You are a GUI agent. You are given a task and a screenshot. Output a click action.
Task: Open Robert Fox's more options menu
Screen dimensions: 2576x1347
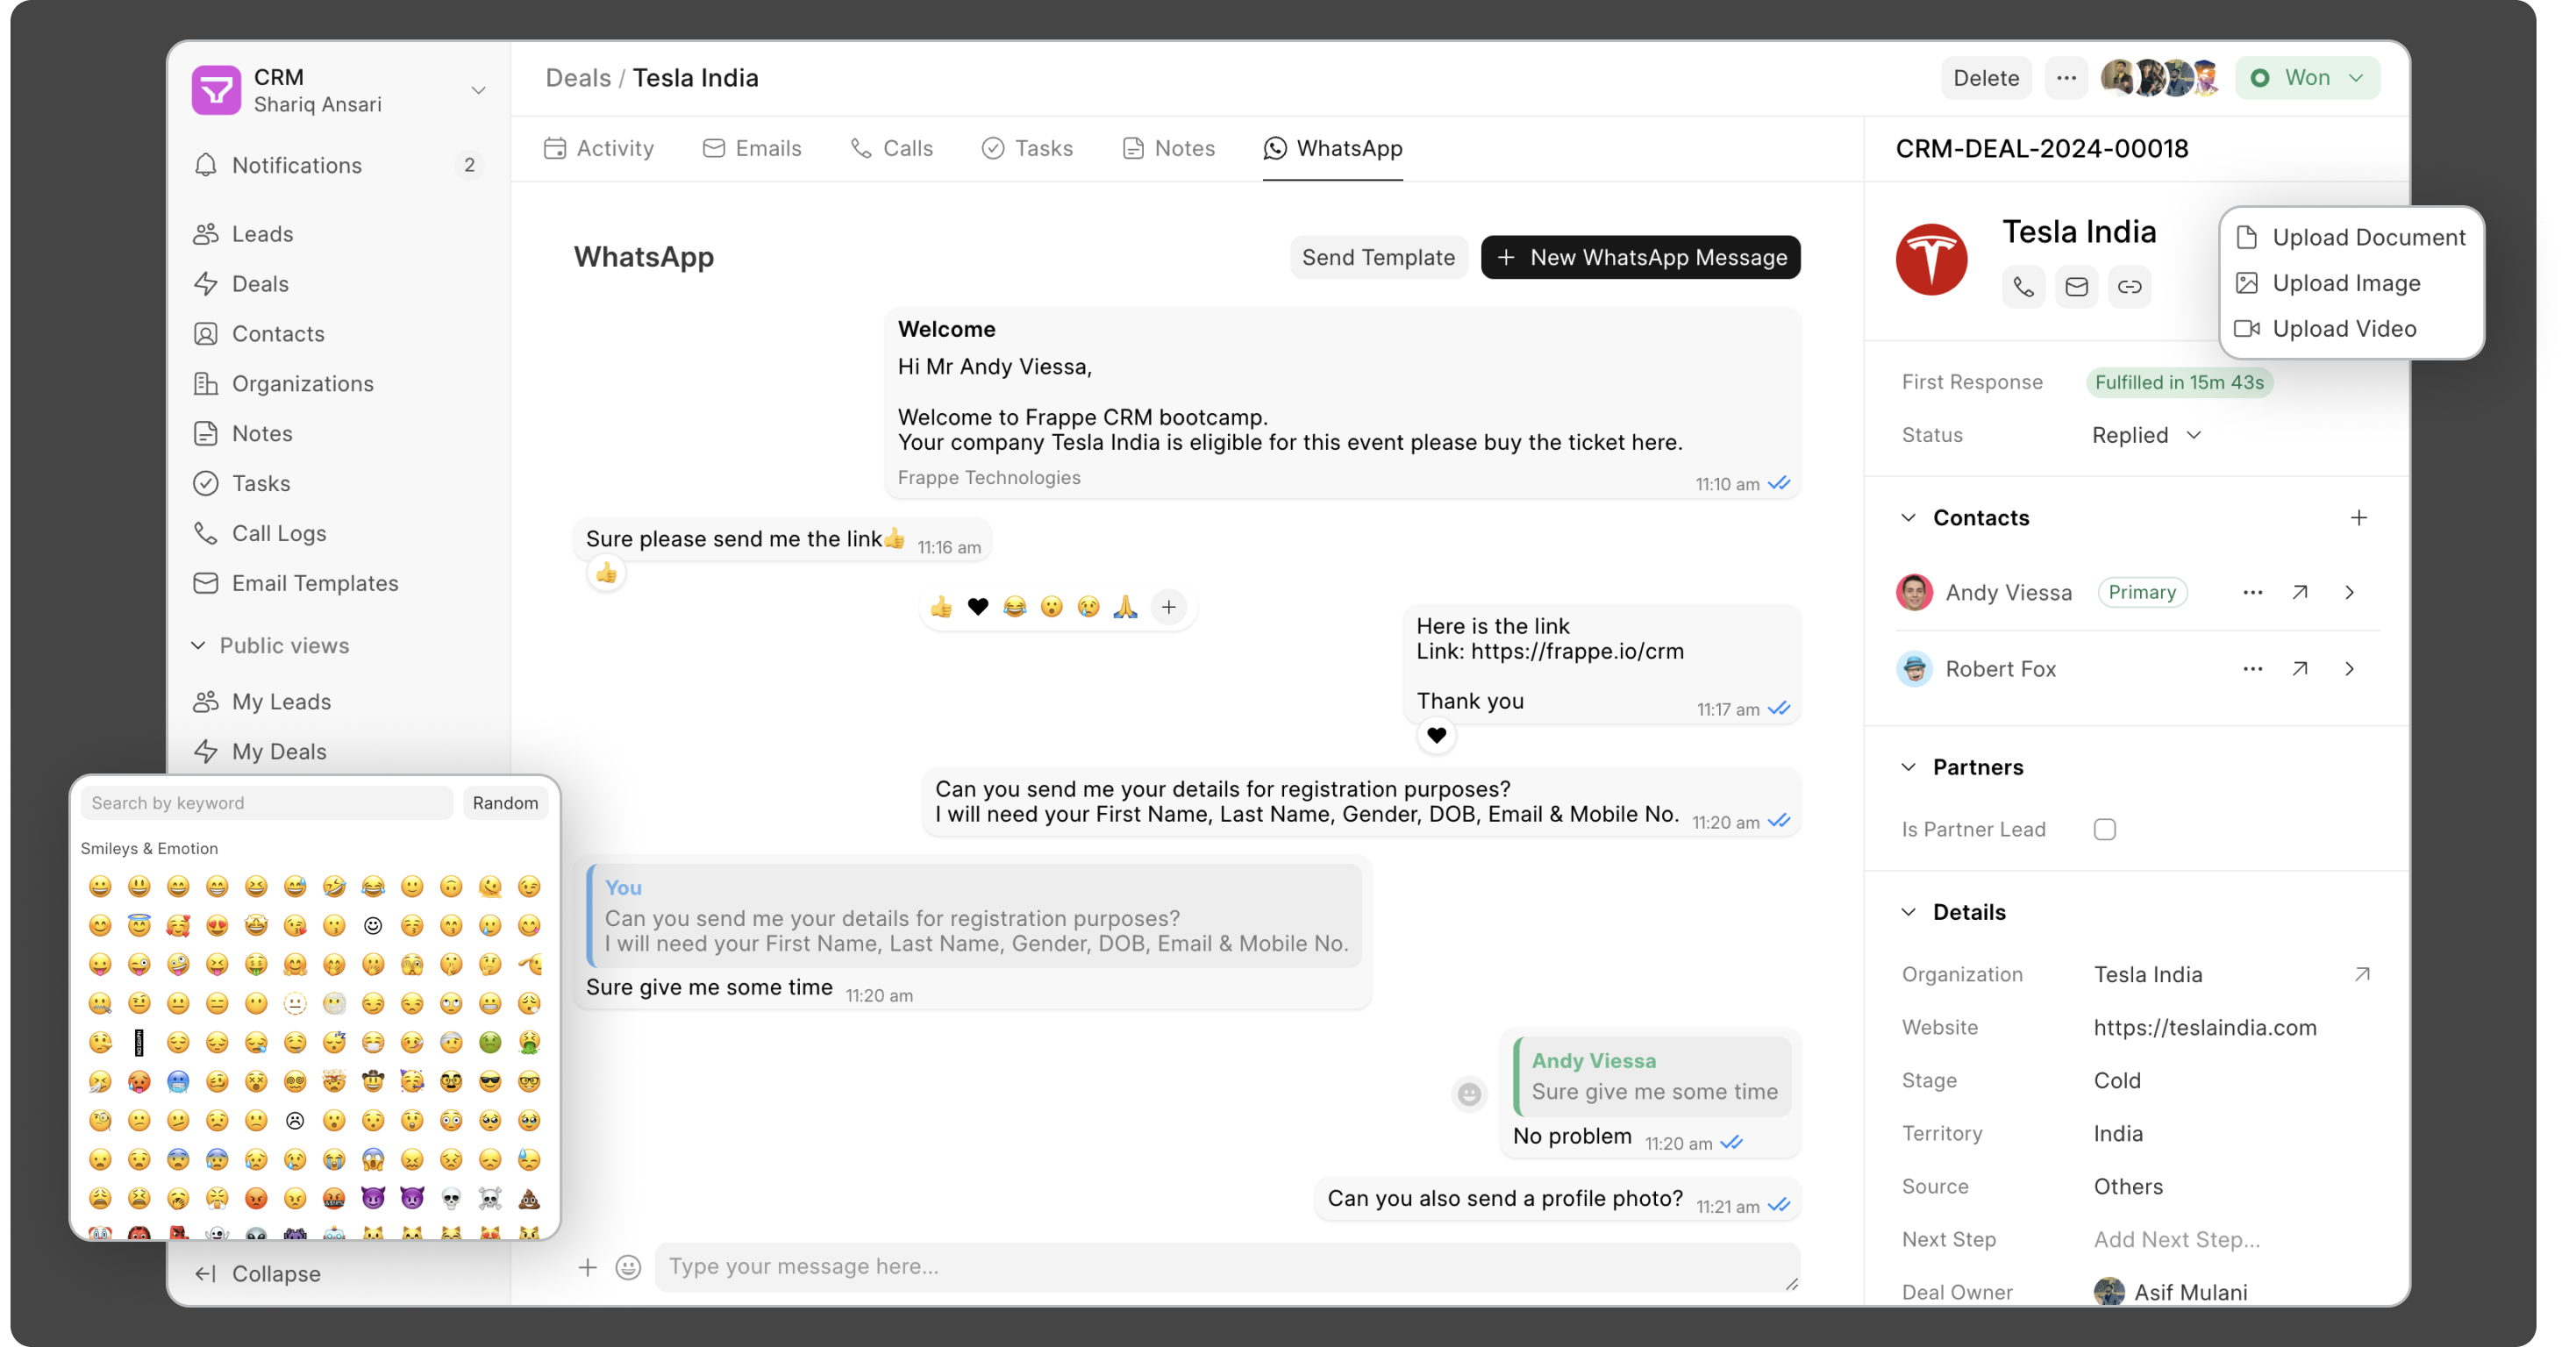[2252, 669]
